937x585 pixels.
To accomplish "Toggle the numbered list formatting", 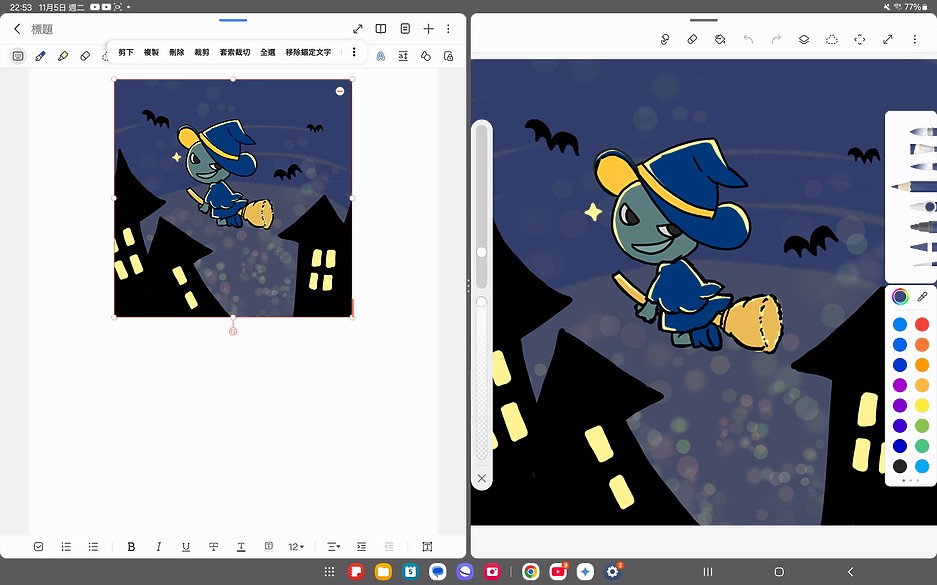I will (66, 546).
